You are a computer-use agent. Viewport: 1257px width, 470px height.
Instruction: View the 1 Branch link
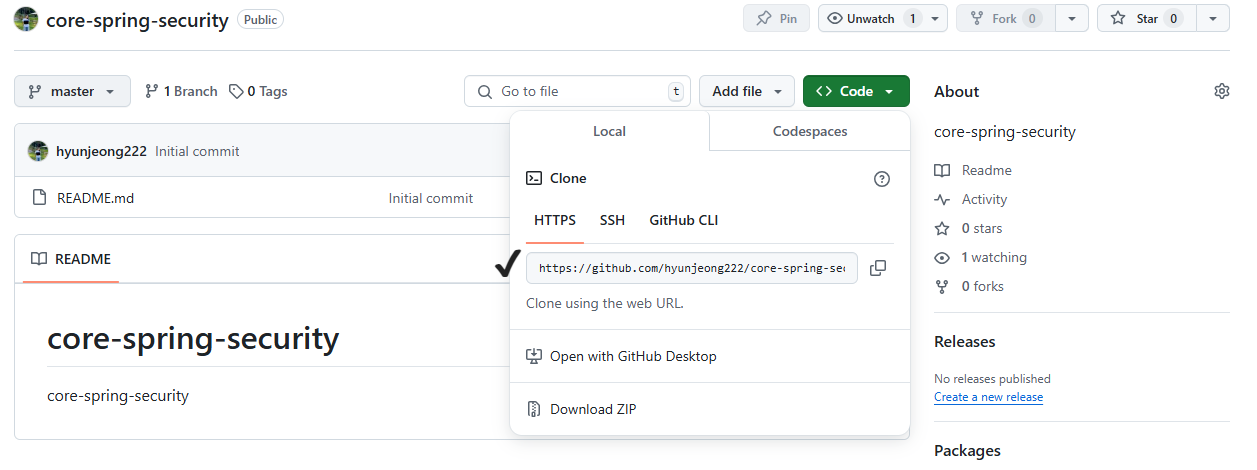181,91
